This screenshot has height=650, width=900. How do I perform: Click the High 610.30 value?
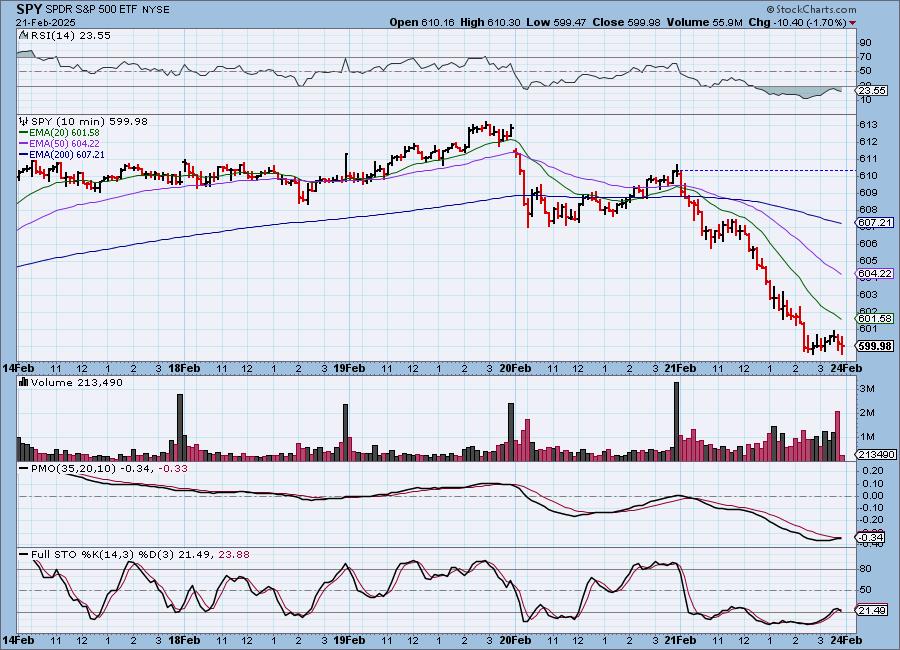[x=490, y=22]
